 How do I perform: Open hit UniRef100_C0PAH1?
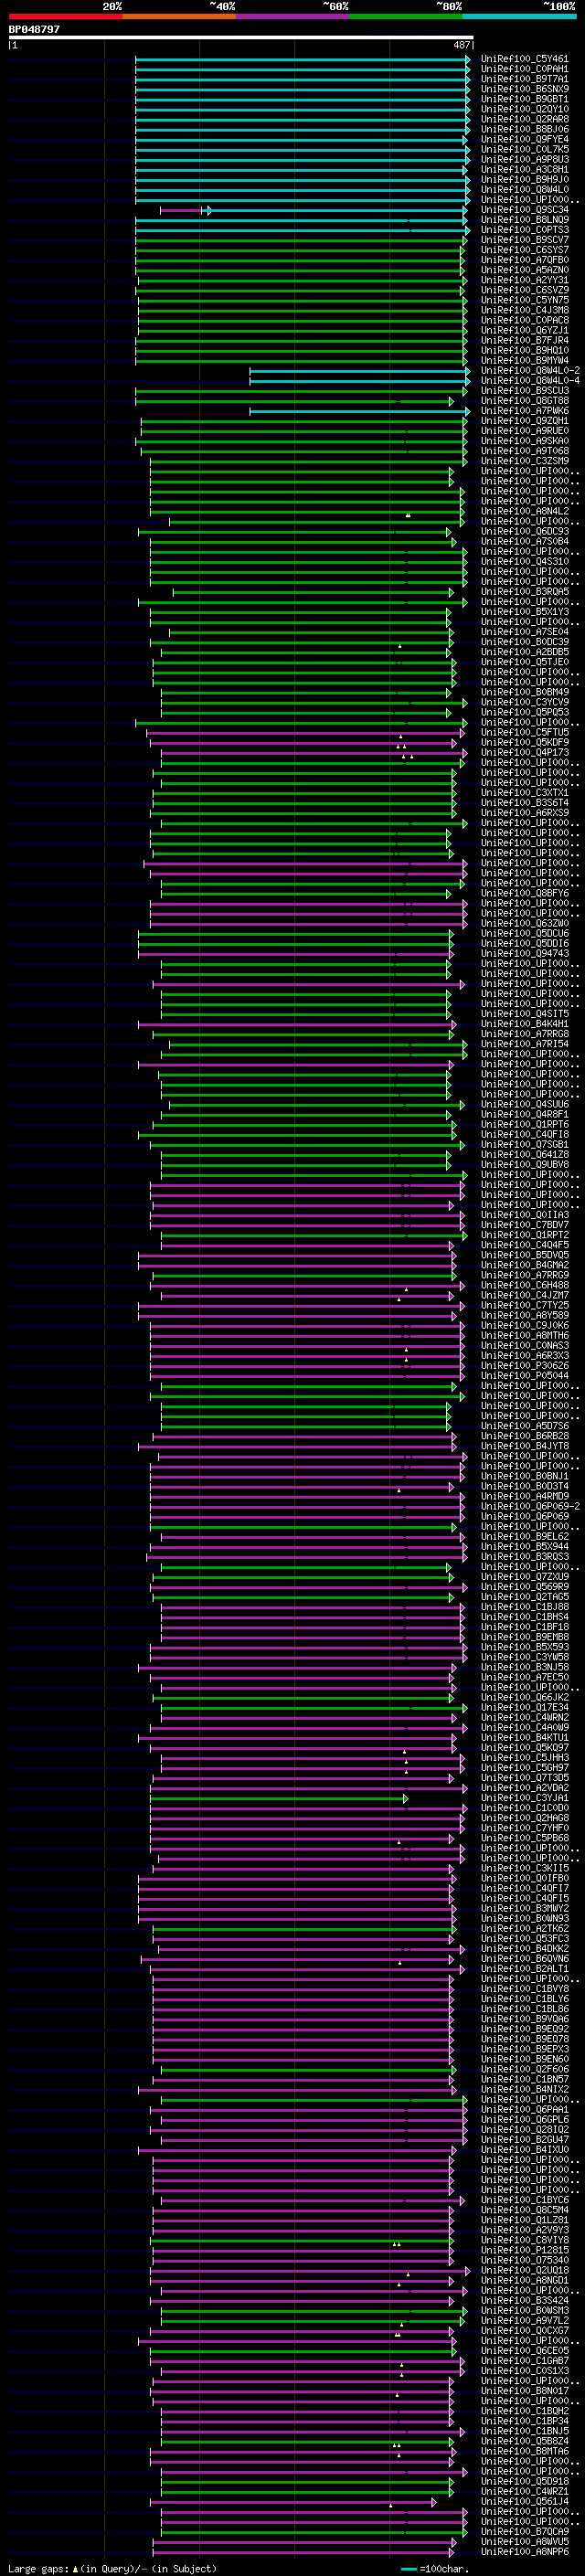[525, 69]
